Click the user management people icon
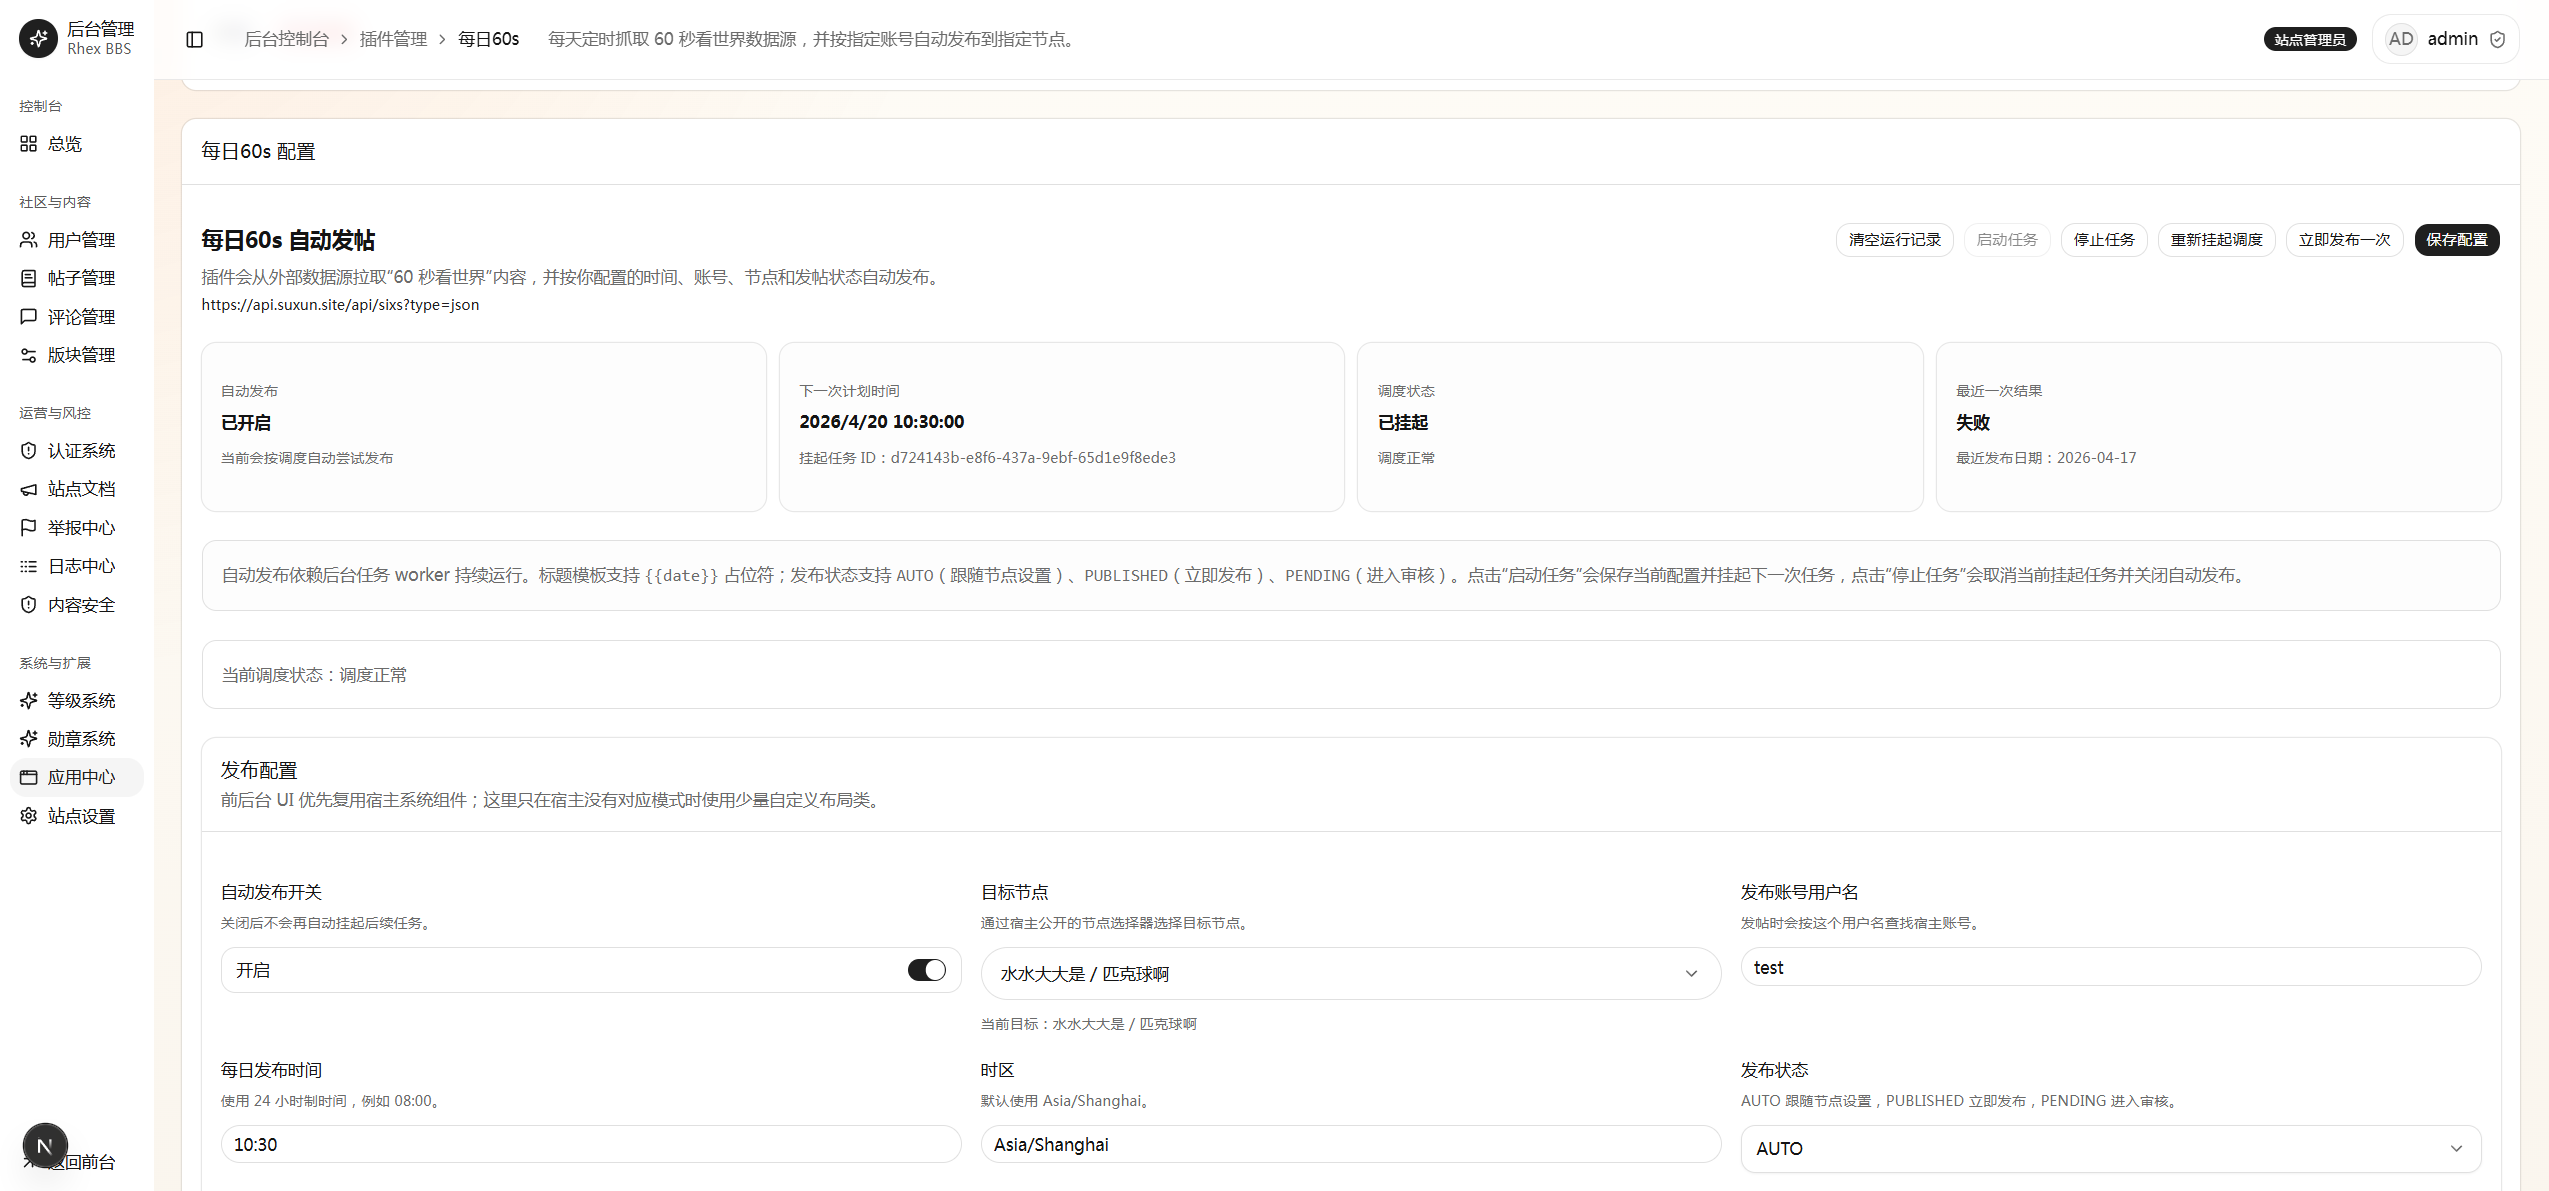The width and height of the screenshot is (2549, 1191). (x=28, y=240)
